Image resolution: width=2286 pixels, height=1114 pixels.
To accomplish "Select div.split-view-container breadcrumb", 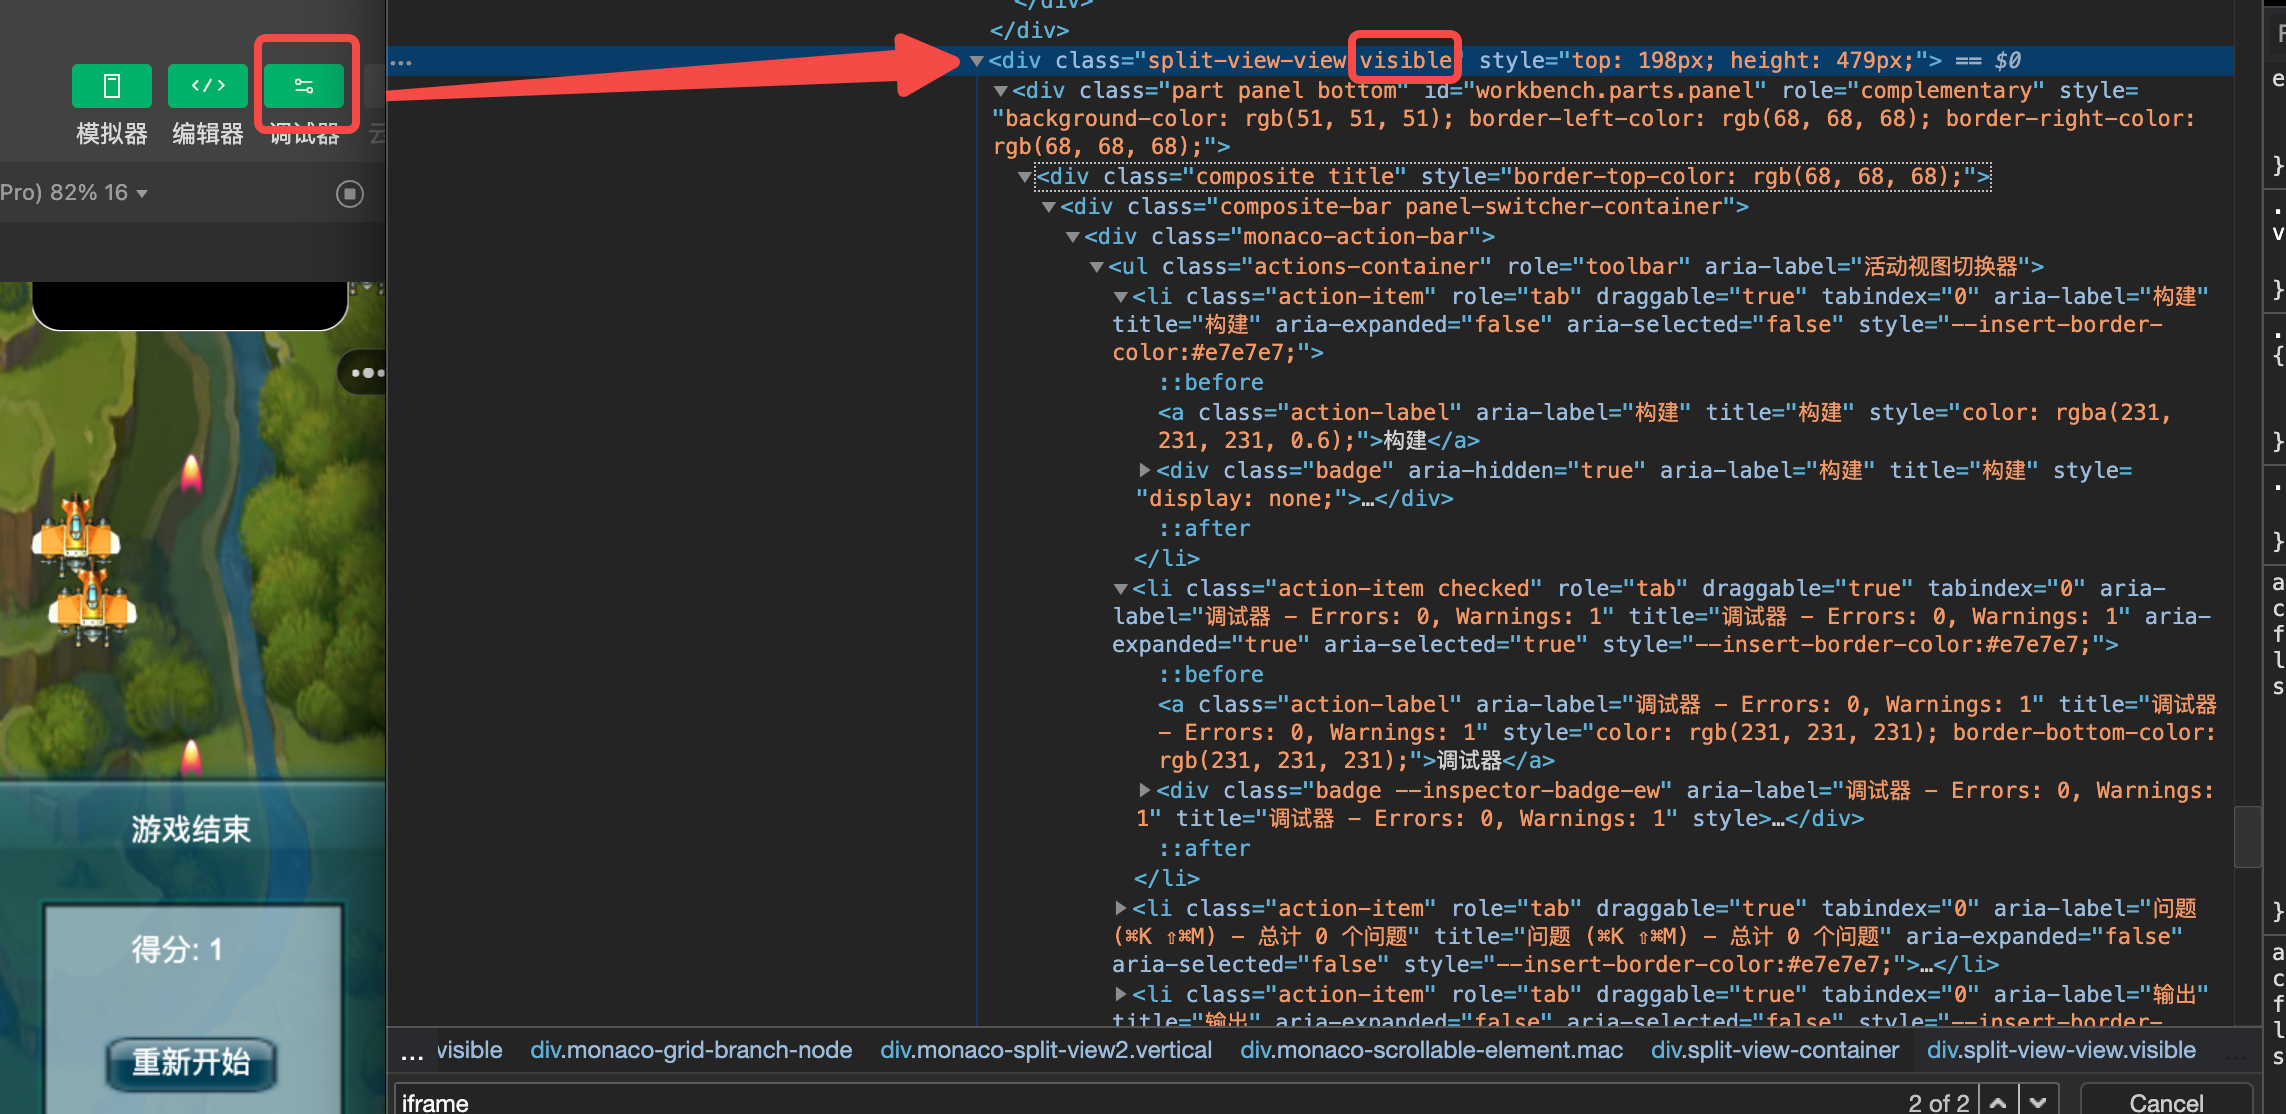I will pyautogui.click(x=1774, y=1050).
